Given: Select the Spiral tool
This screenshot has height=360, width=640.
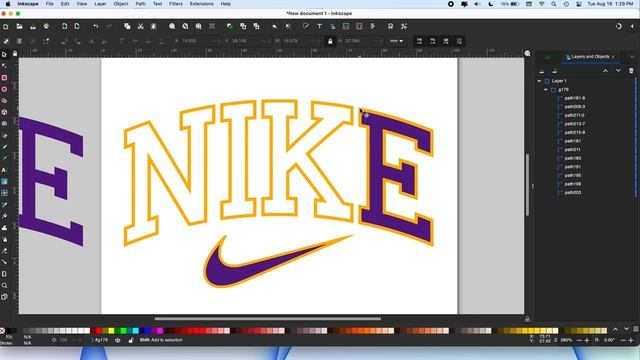Looking at the screenshot, I should [x=4, y=123].
